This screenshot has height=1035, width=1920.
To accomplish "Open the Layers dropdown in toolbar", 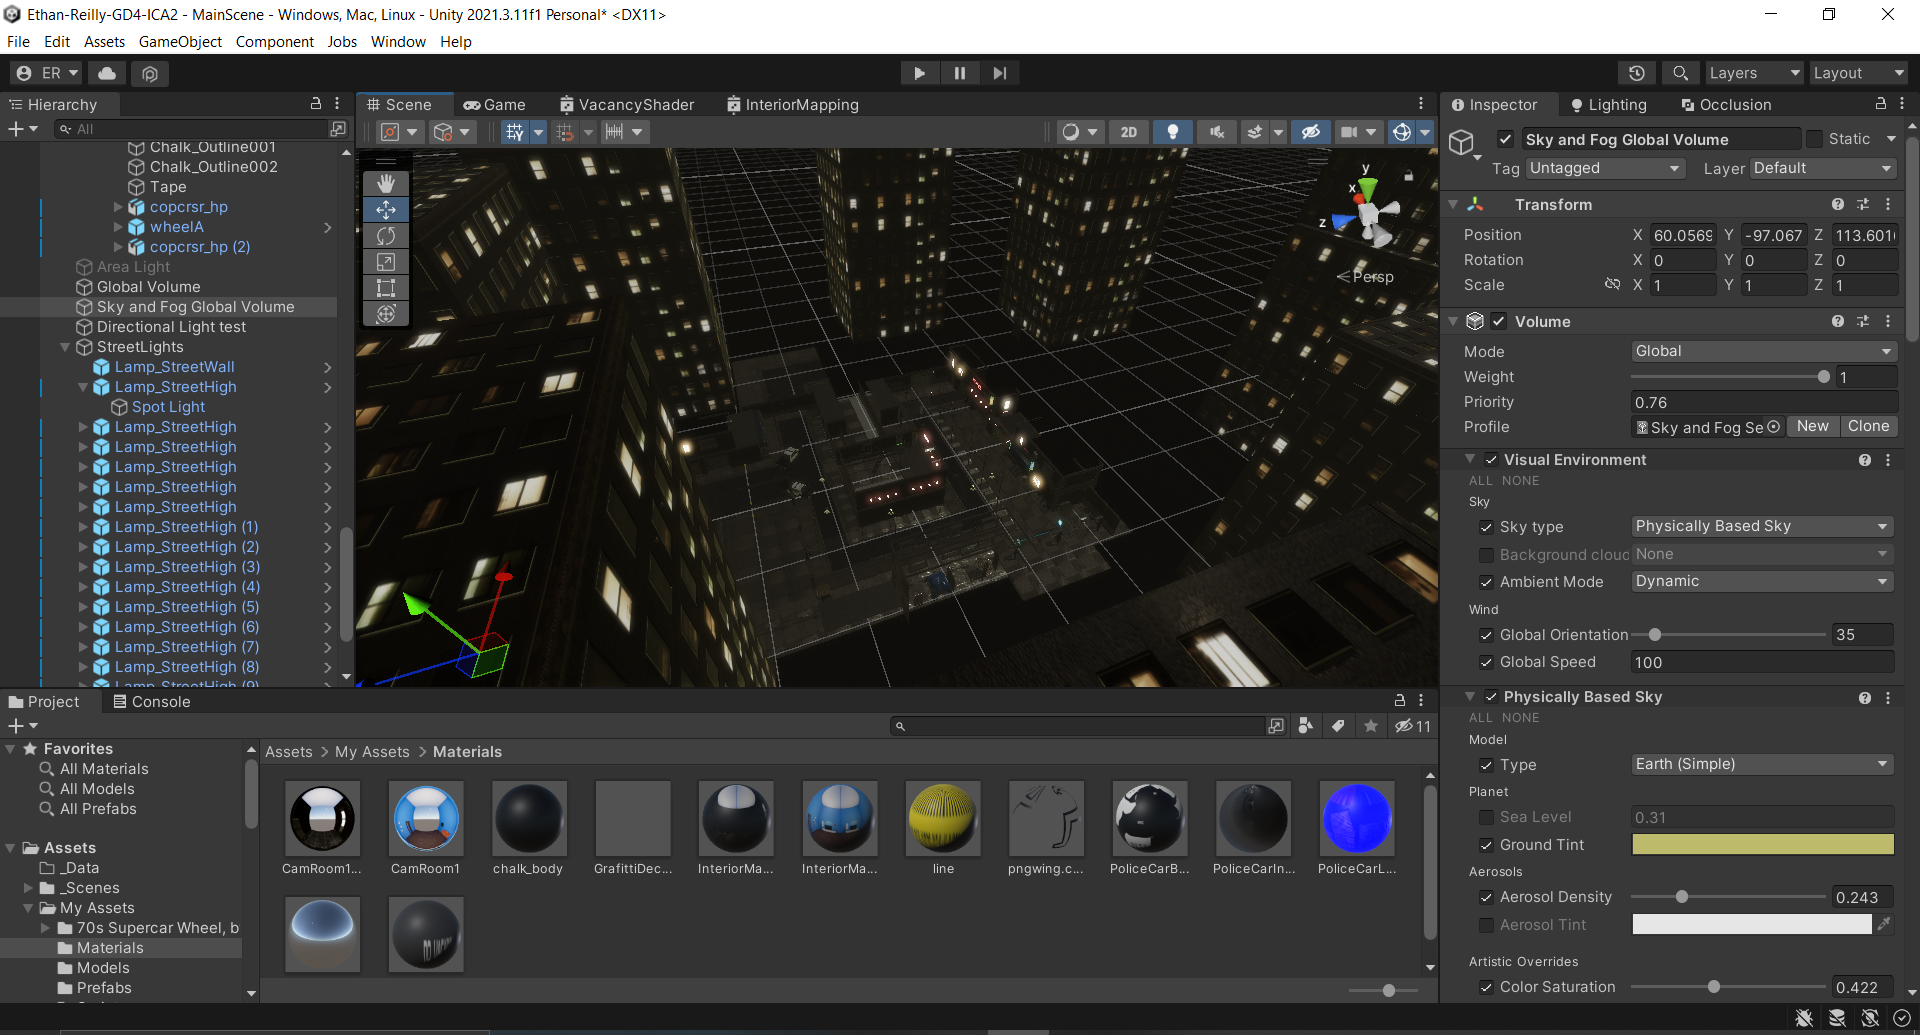I will tap(1753, 73).
